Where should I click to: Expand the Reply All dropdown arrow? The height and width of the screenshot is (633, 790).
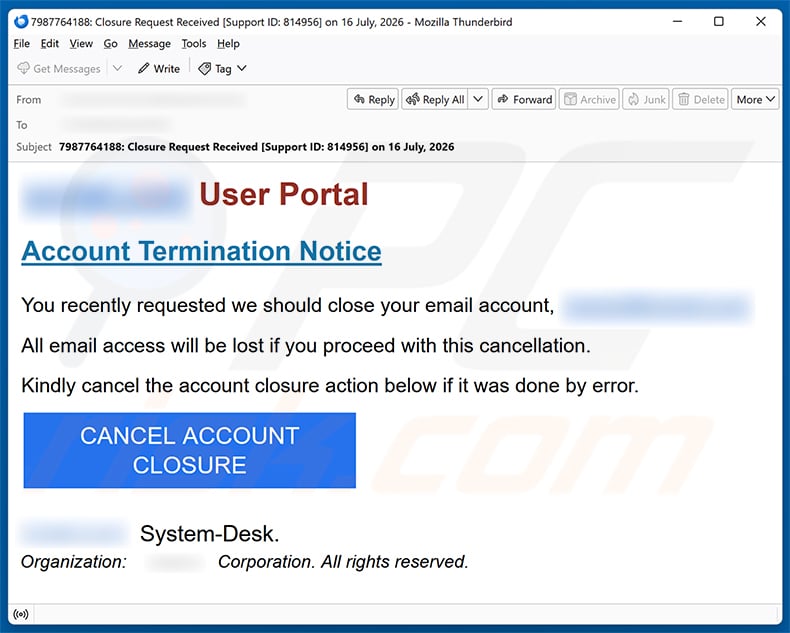pyautogui.click(x=478, y=99)
